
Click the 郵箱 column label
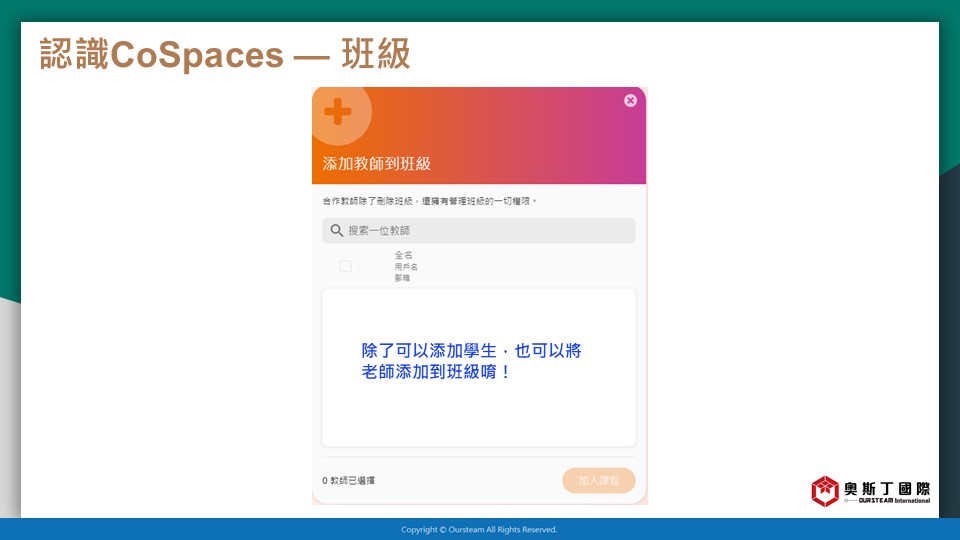[402, 278]
